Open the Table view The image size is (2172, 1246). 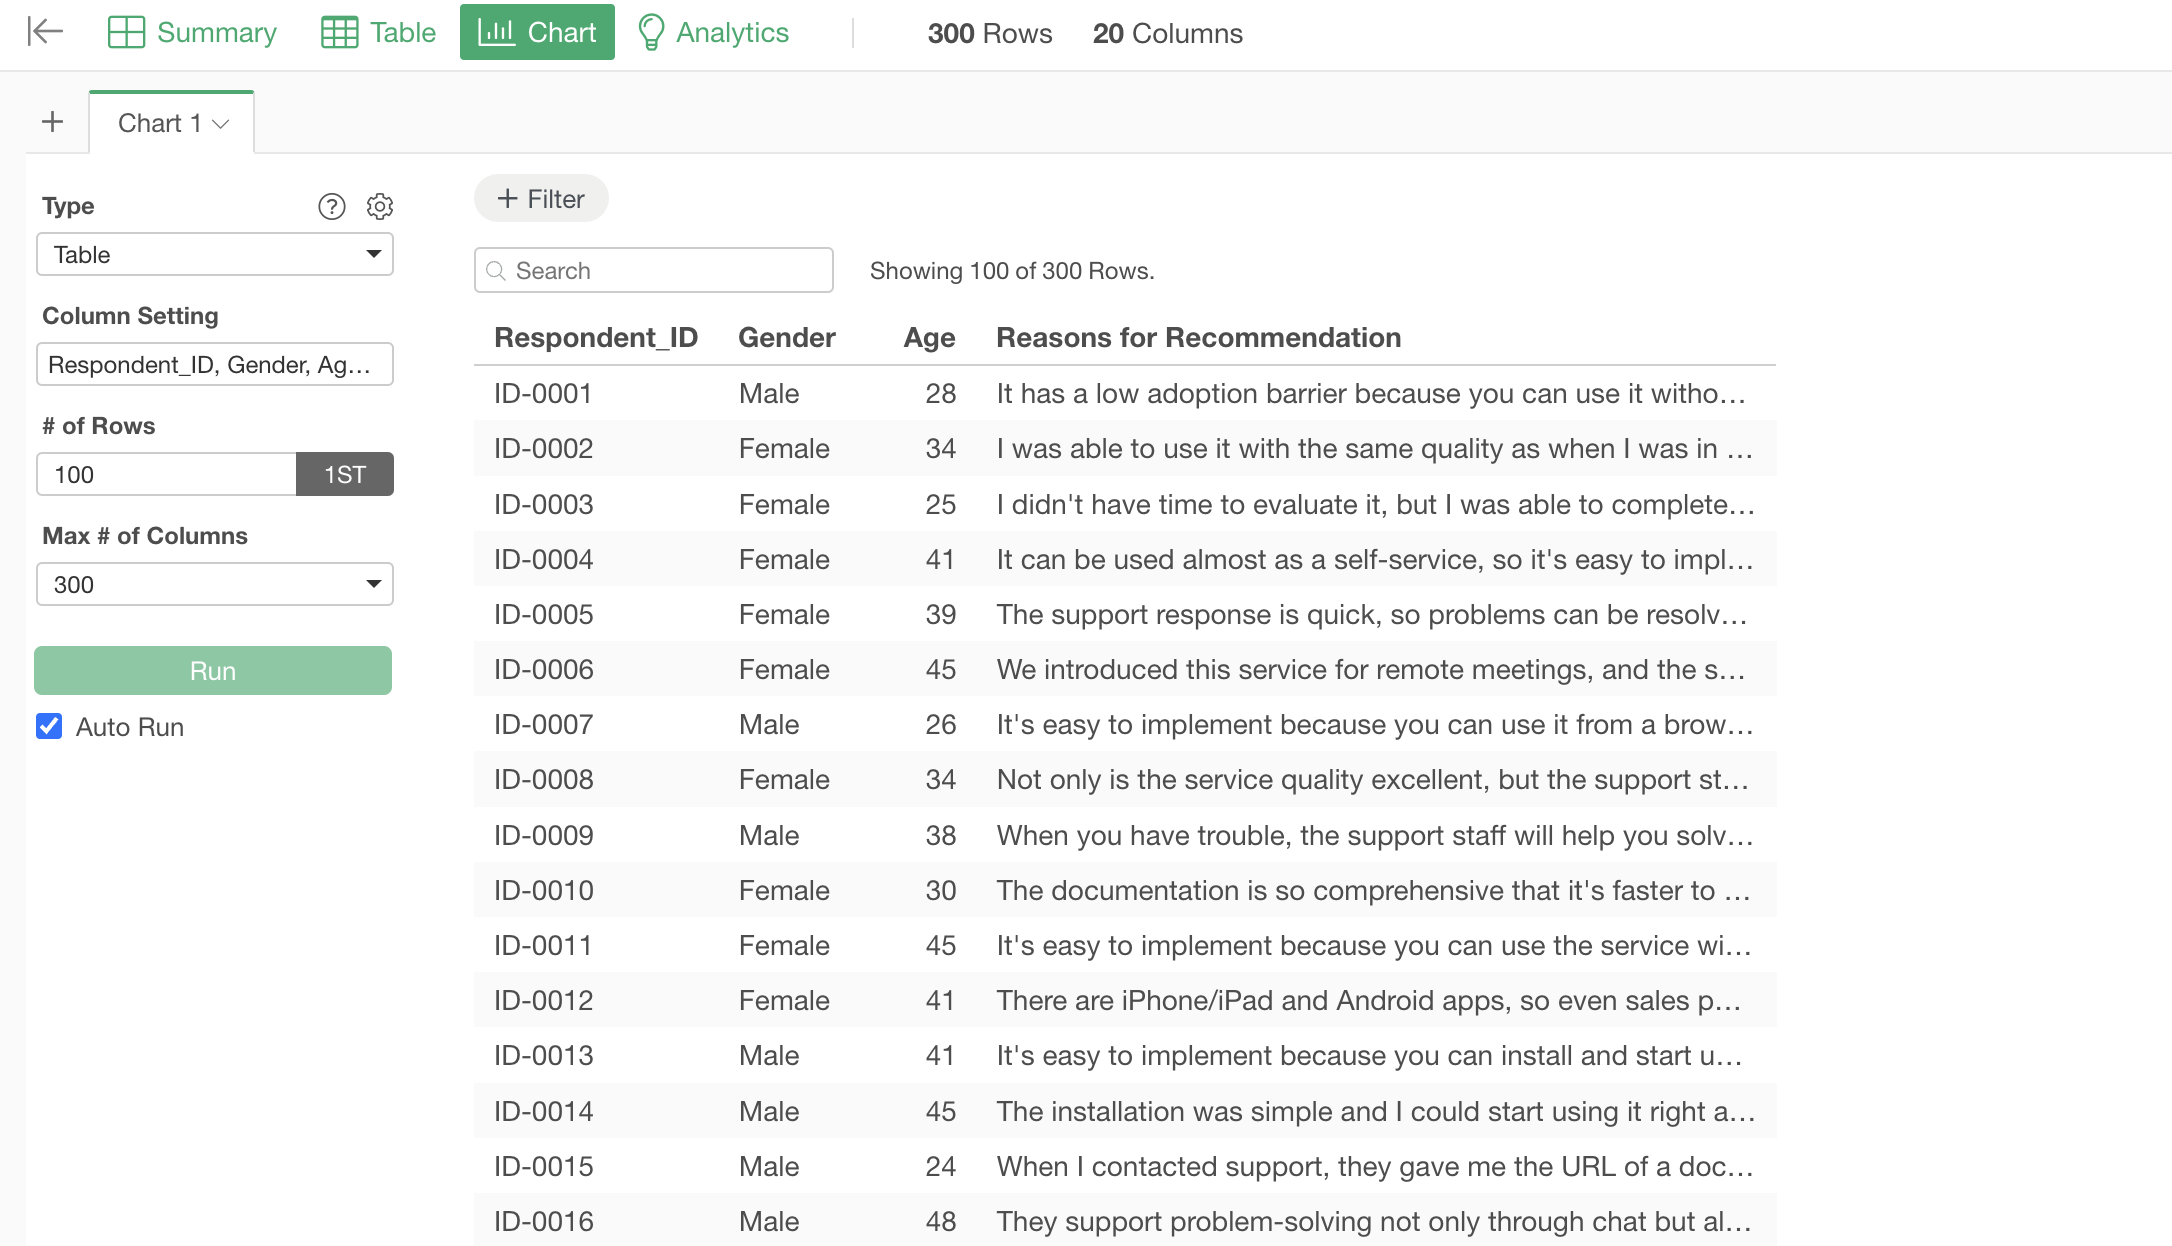click(x=378, y=33)
